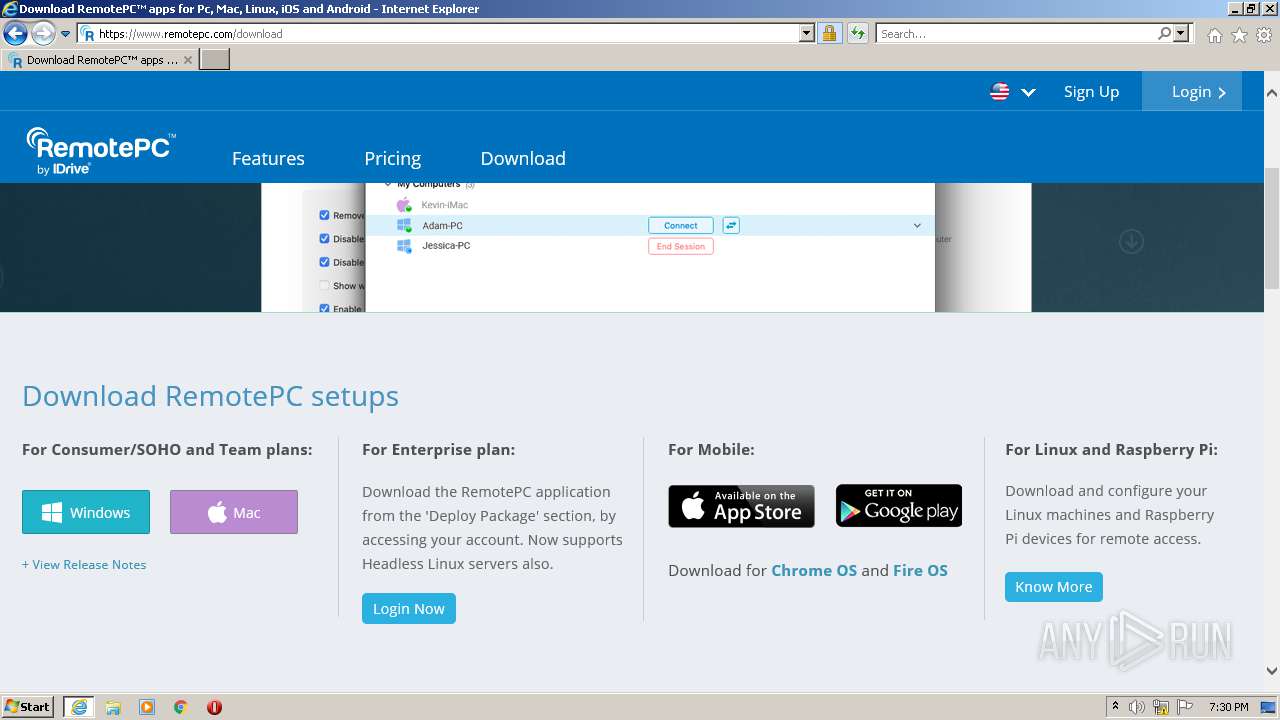Click the page scrollbar down arrow
This screenshot has height=720, width=1280.
1272,671
